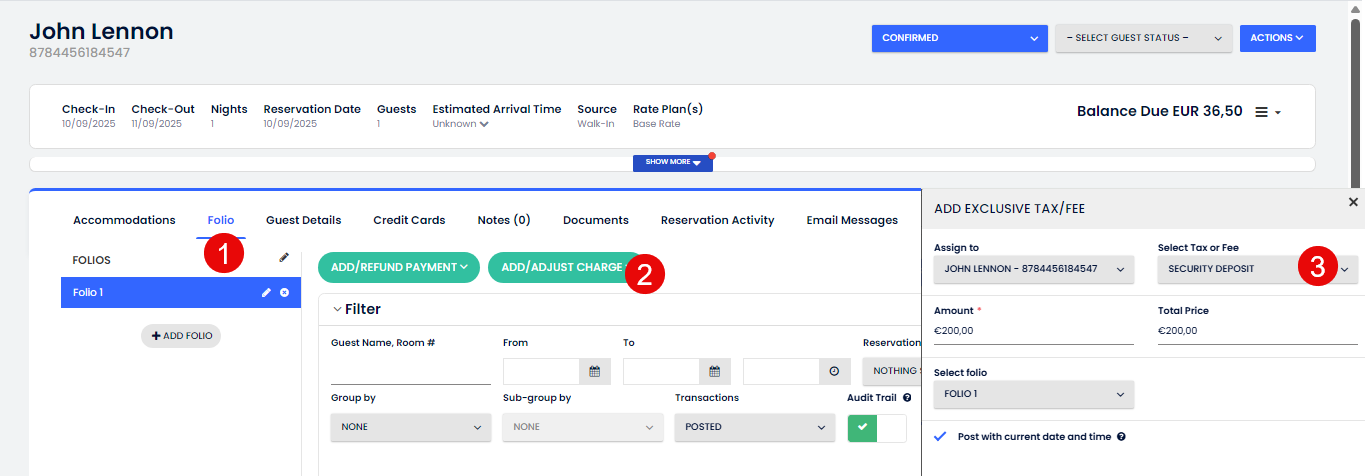Screen dimensions: 1365x476
Task: Collapse the Filter section
Action: point(337,309)
